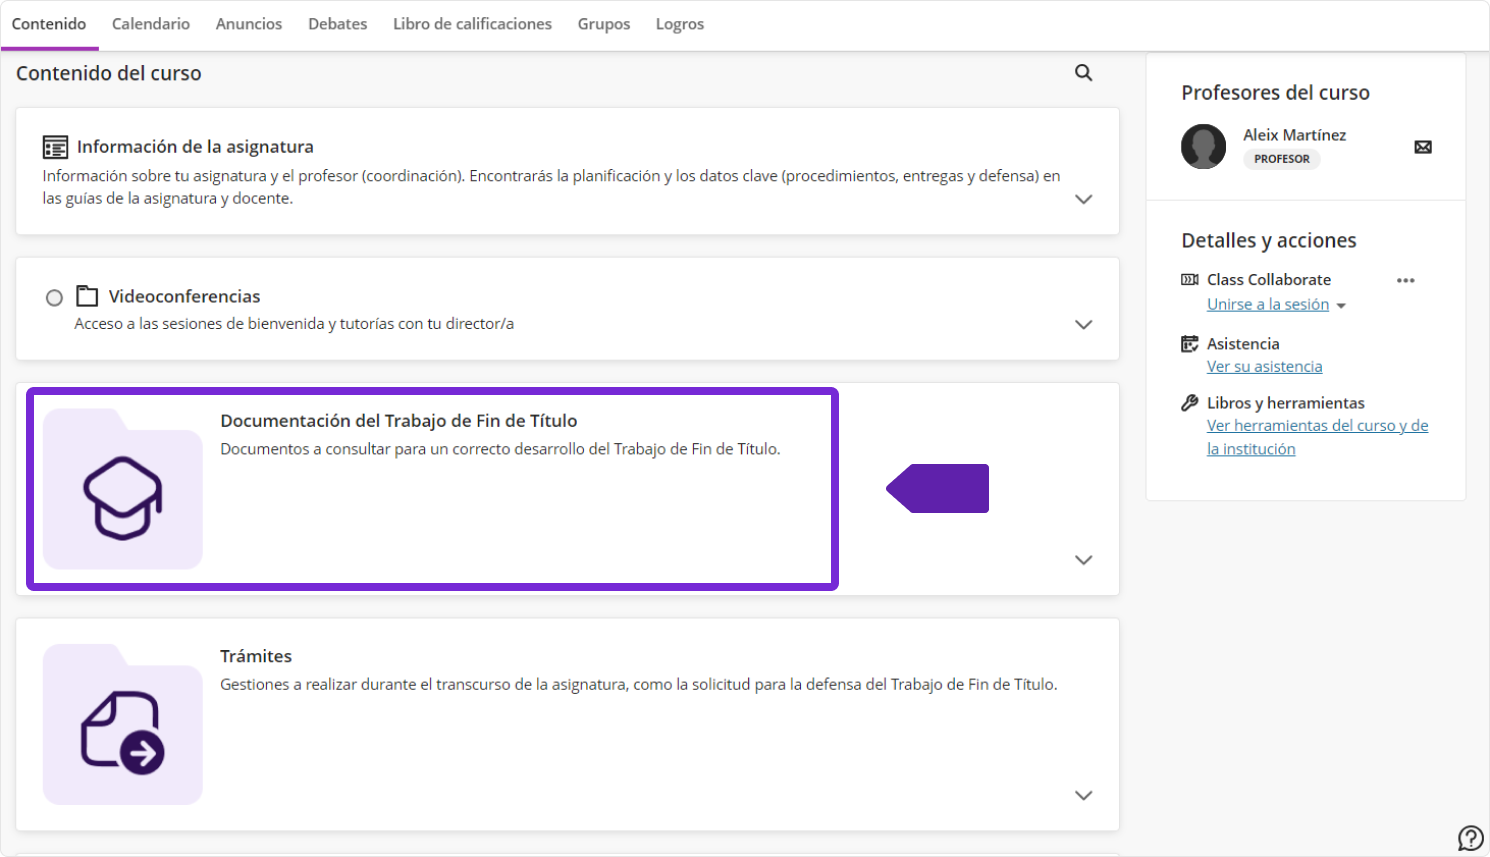Open the Libro de calificaciones tab

click(x=472, y=24)
